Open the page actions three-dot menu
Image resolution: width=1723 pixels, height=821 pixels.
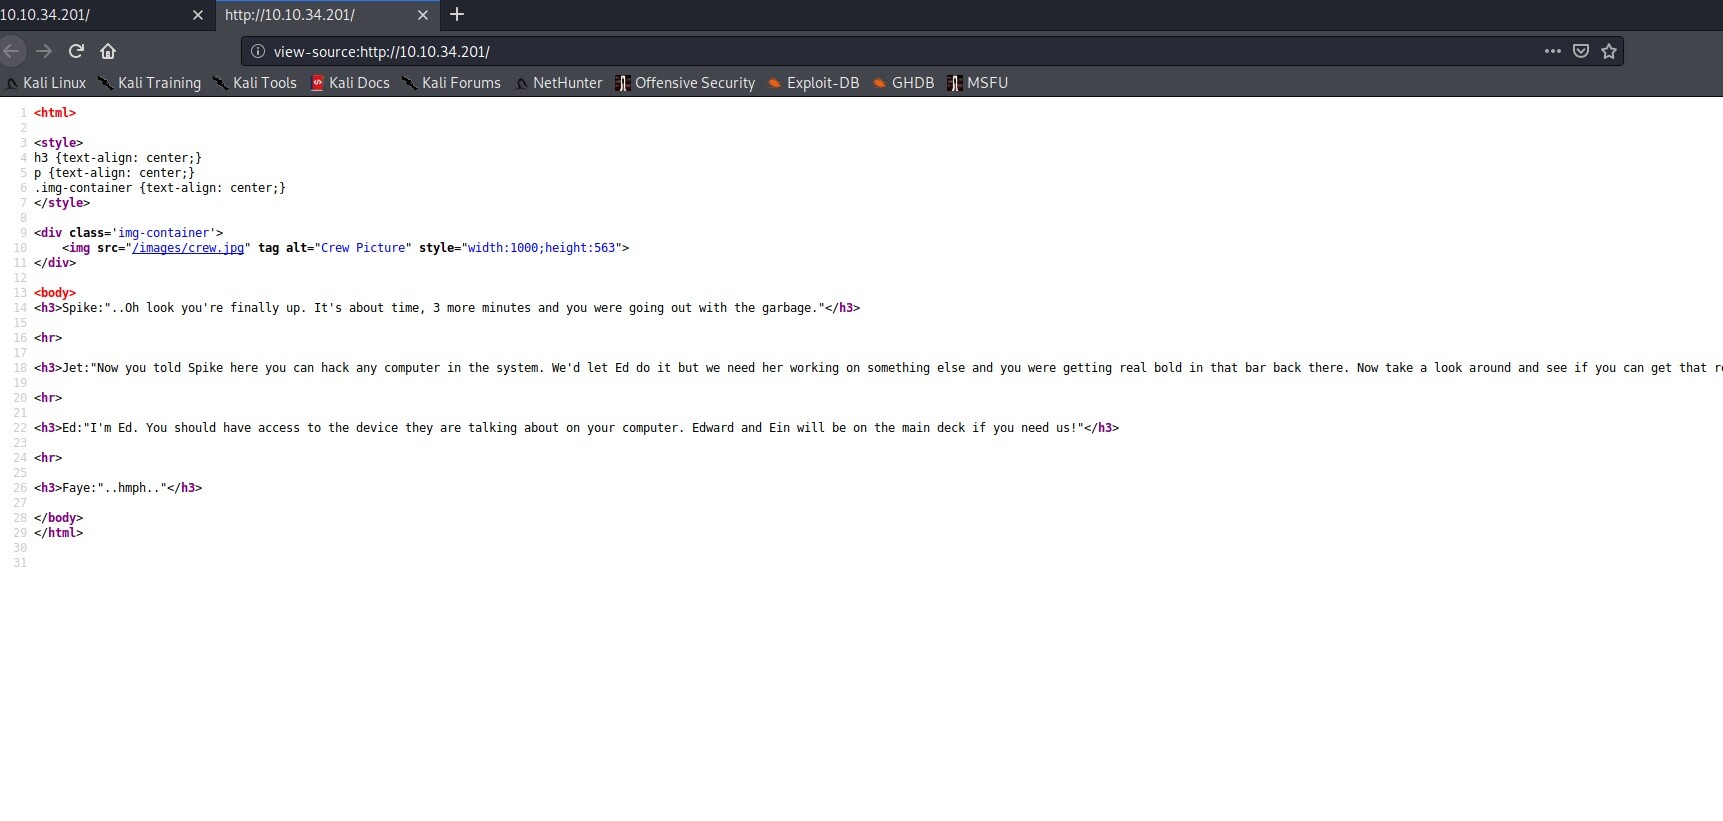[1552, 51]
